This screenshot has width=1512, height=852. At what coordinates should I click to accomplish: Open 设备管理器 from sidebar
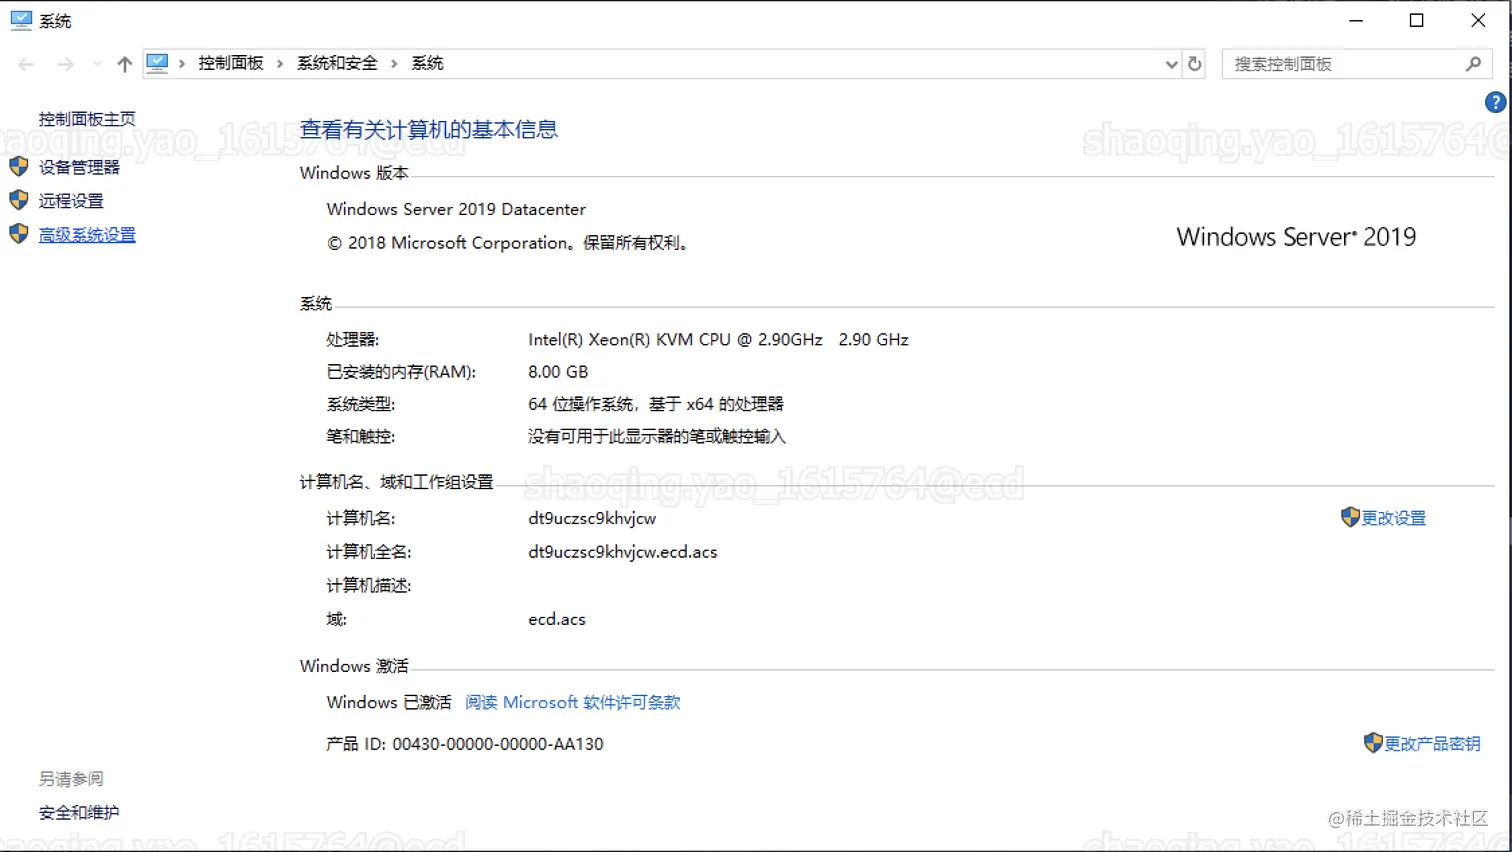pyautogui.click(x=79, y=167)
